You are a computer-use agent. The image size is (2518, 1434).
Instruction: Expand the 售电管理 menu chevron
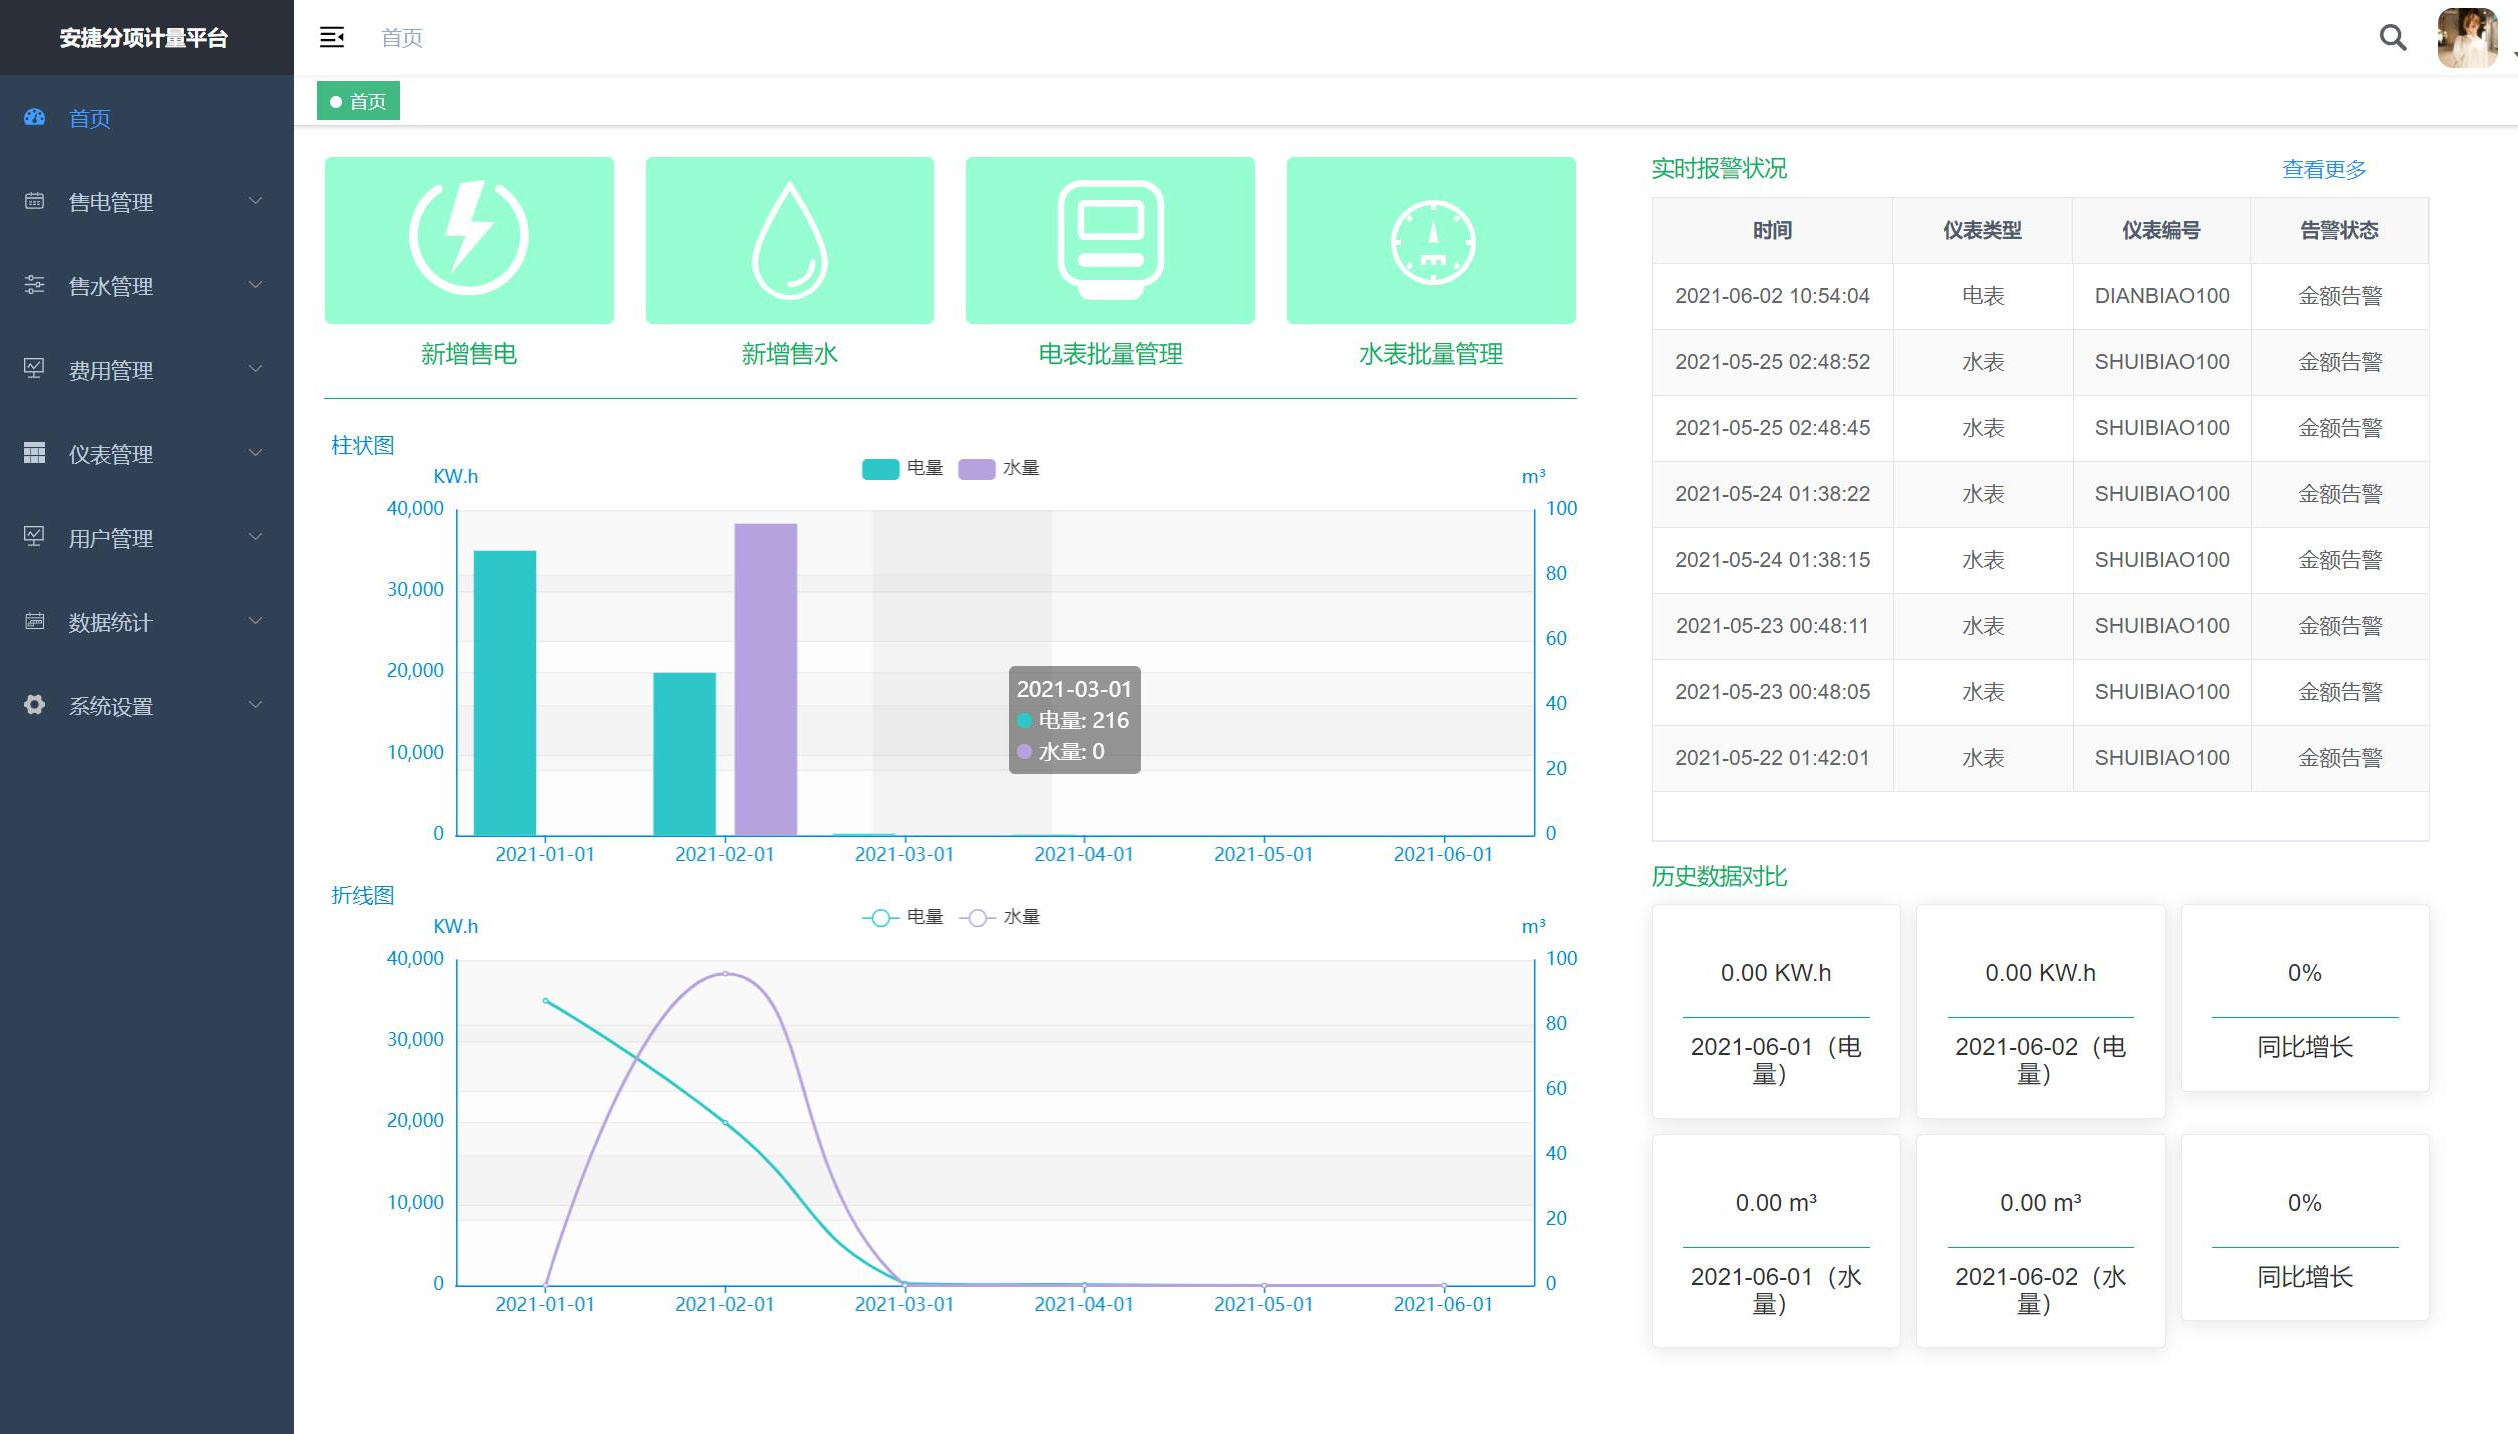coord(255,201)
